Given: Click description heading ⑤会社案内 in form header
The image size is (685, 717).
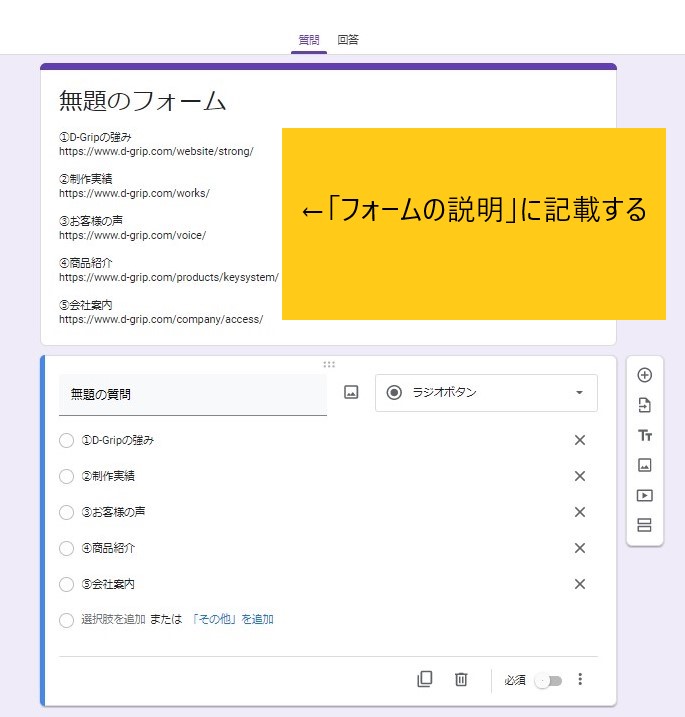Looking at the screenshot, I should (86, 305).
